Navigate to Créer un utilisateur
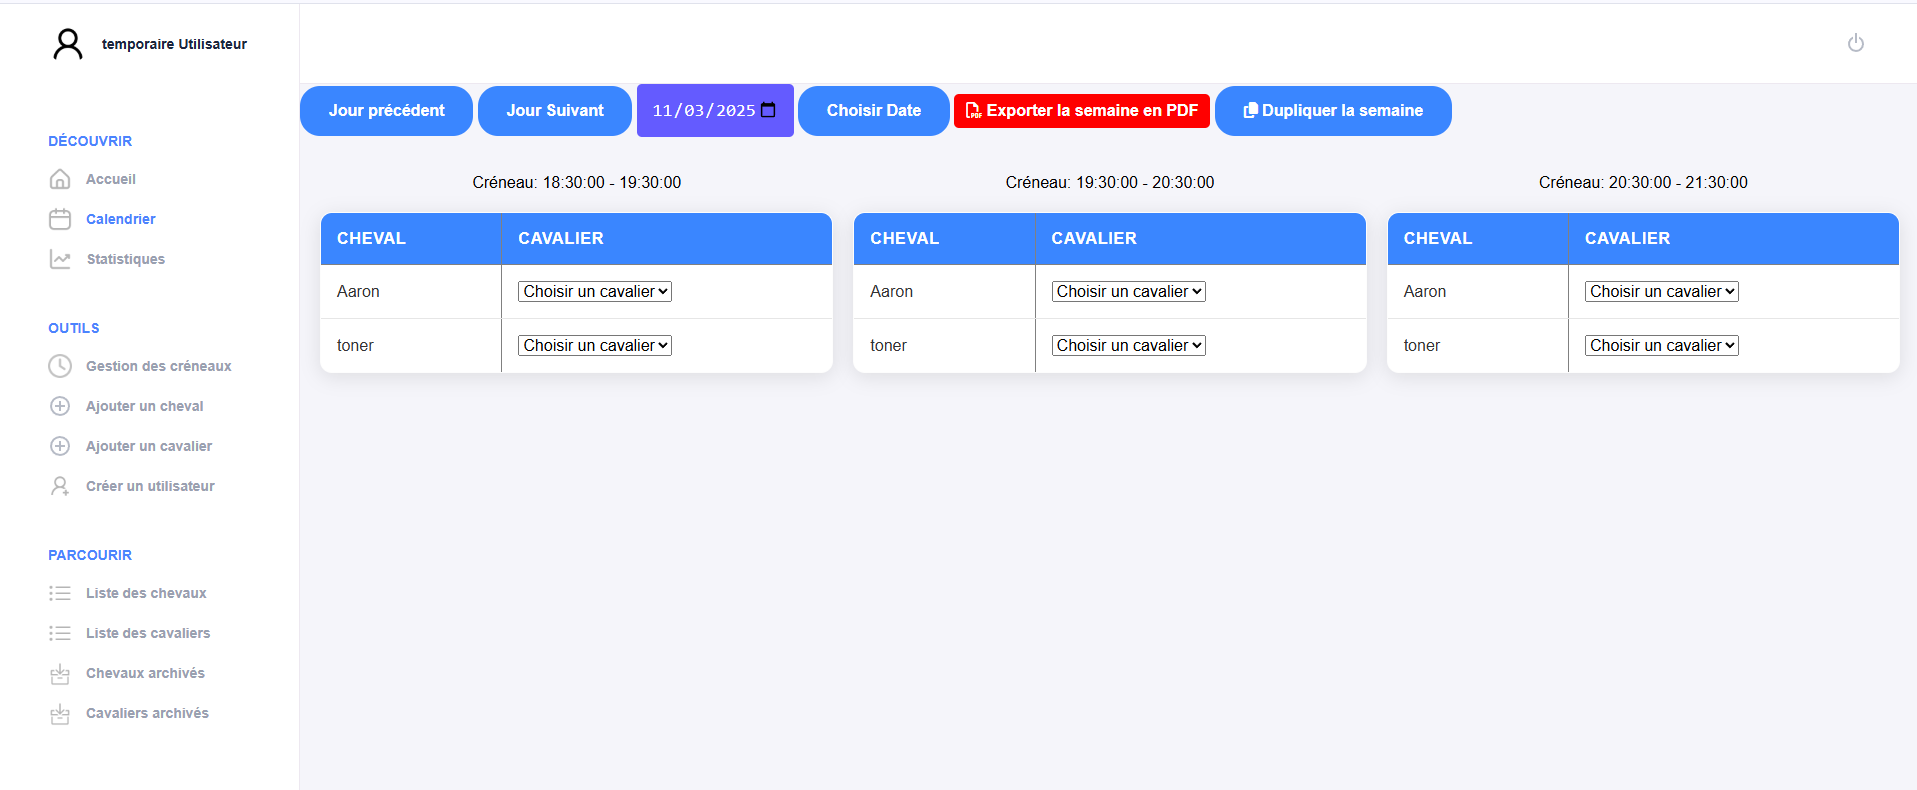This screenshot has height=790, width=1917. [x=150, y=486]
